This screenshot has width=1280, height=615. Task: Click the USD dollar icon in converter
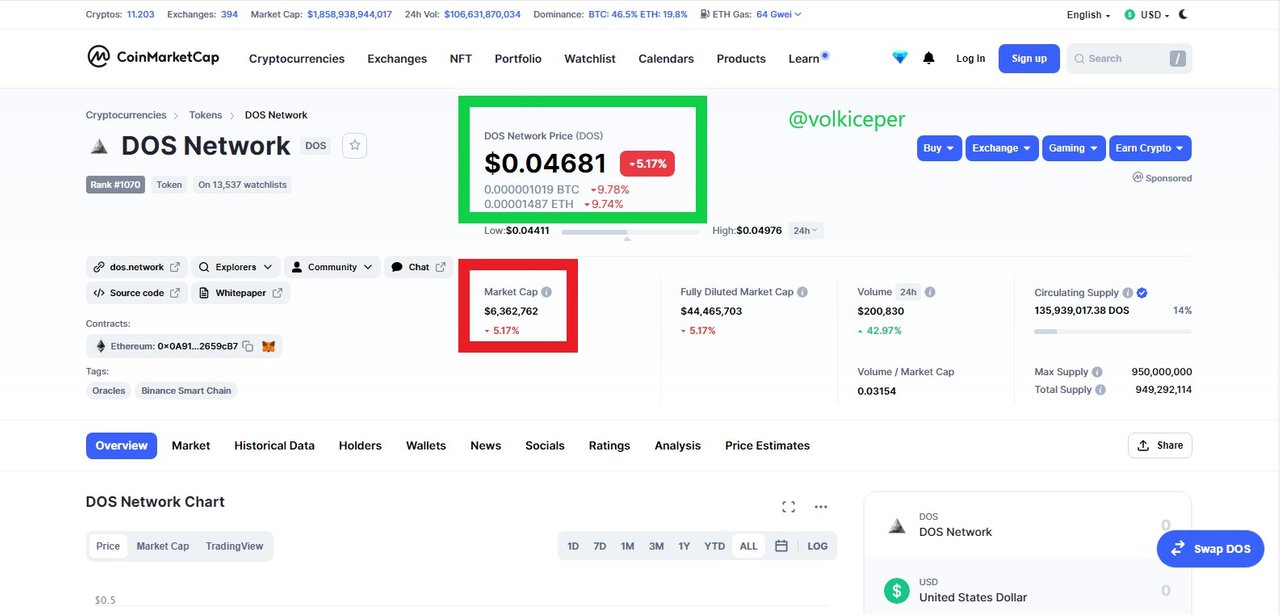(x=897, y=590)
